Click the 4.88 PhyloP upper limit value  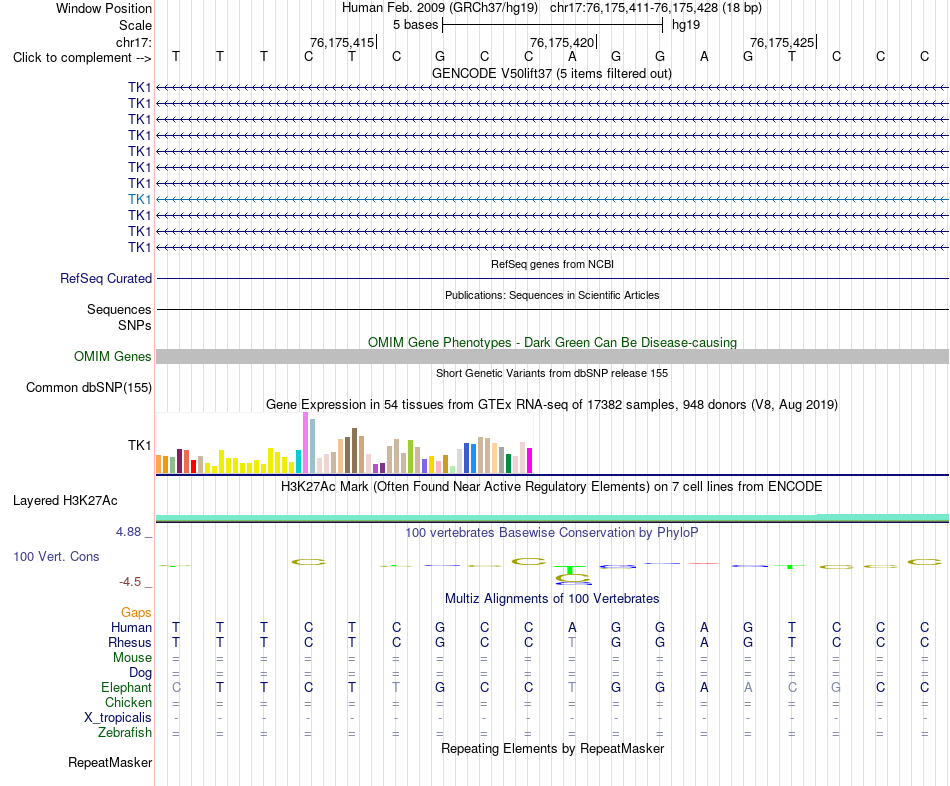click(128, 532)
